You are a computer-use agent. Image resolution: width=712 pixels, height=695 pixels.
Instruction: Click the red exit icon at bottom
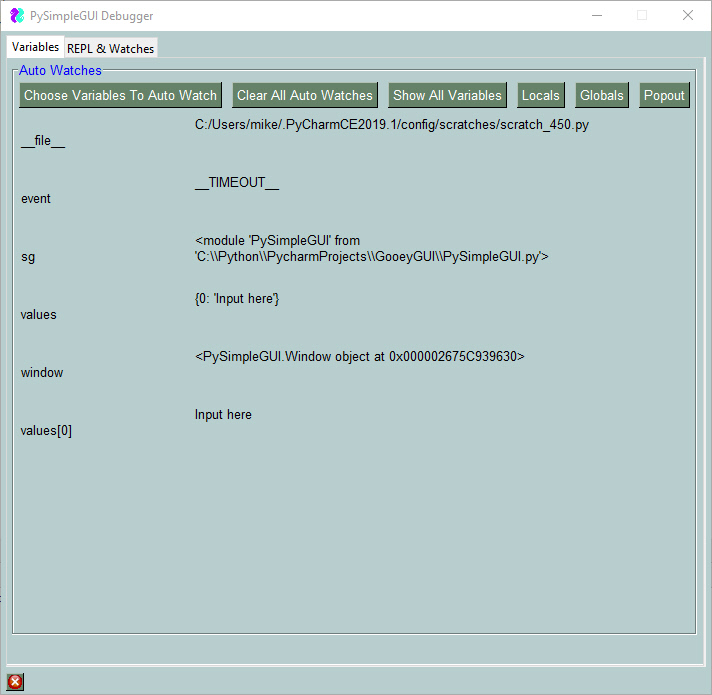click(15, 681)
